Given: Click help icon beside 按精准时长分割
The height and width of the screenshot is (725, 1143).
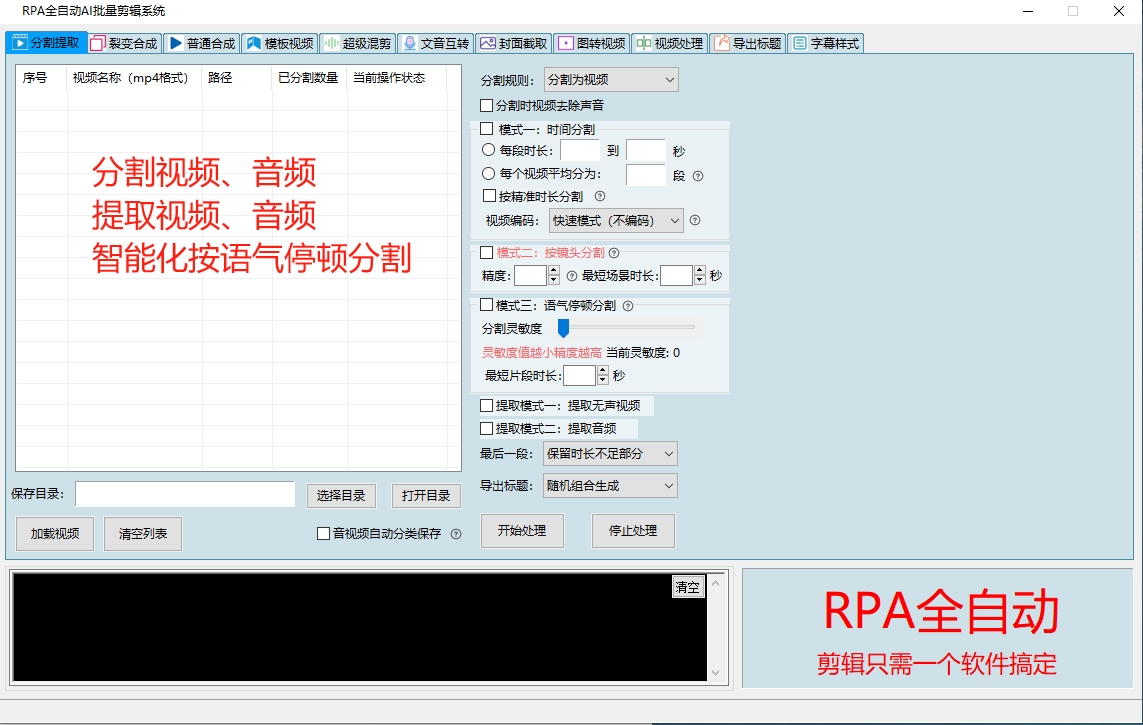Looking at the screenshot, I should (600, 197).
